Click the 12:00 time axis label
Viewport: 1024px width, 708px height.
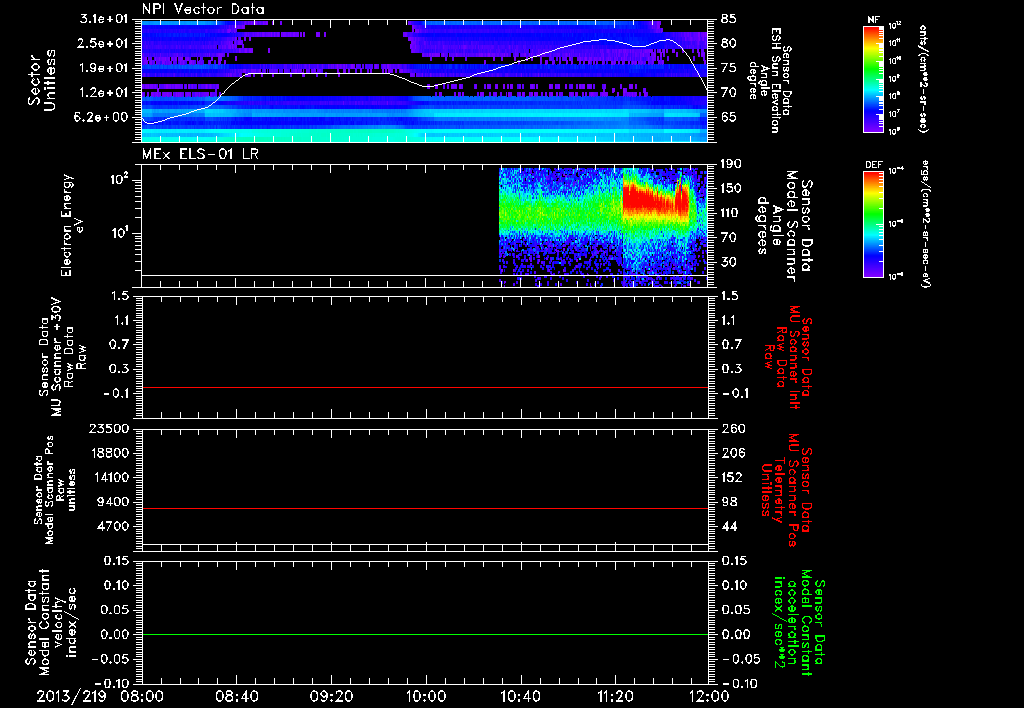tap(709, 696)
